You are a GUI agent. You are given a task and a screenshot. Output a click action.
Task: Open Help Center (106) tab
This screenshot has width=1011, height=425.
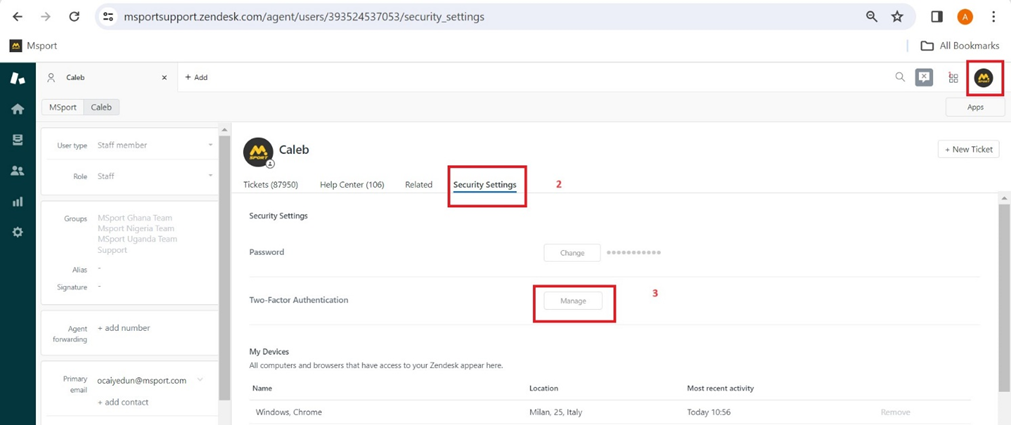352,184
